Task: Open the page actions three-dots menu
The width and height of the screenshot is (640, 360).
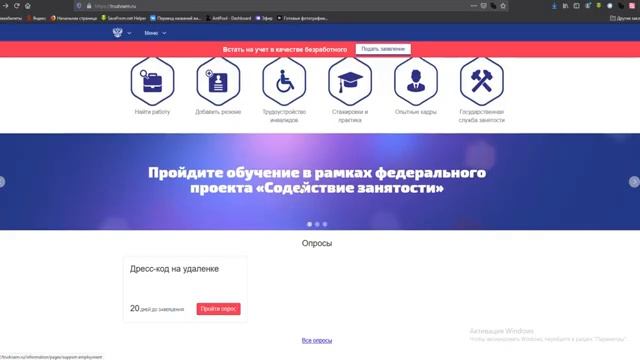Action: pos(473,6)
